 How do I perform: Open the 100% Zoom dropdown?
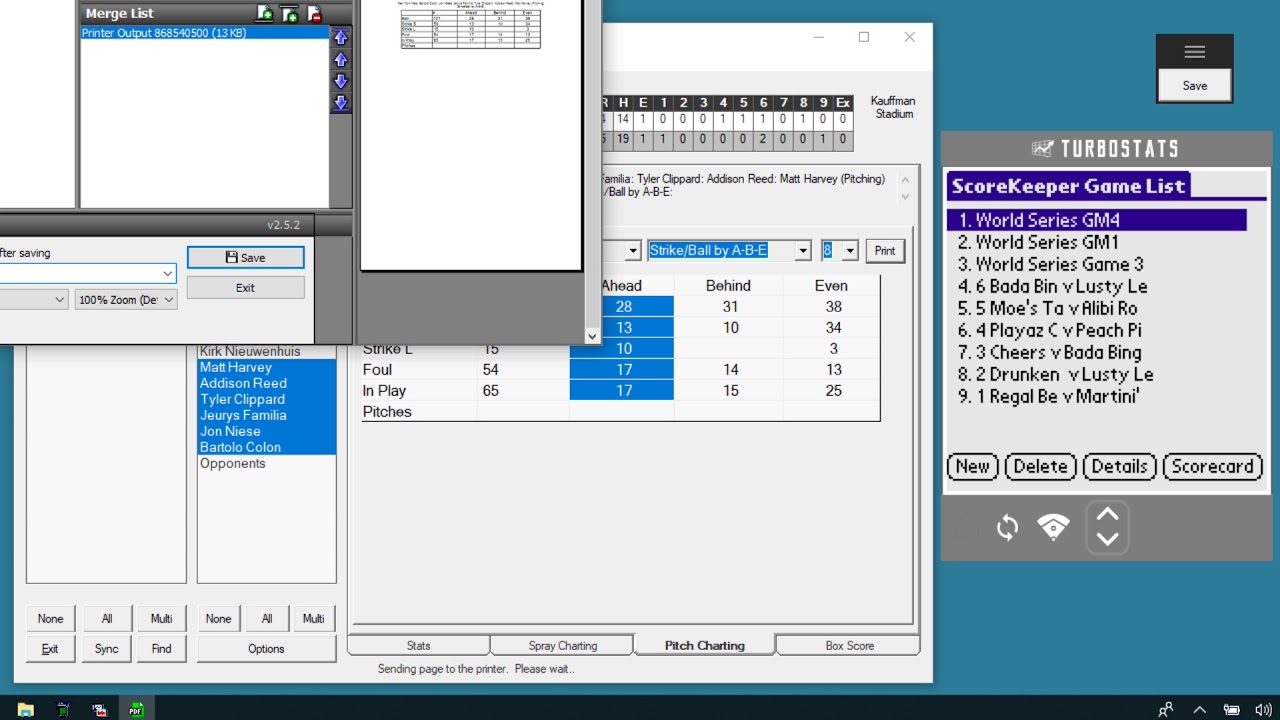pyautogui.click(x=126, y=300)
